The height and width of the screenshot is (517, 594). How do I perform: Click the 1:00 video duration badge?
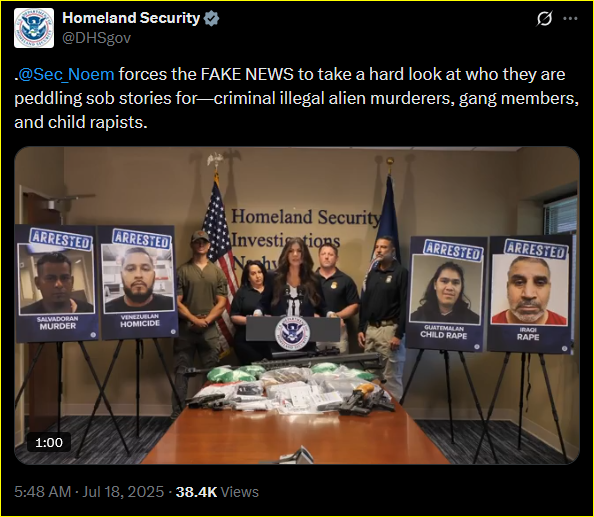coord(49,442)
